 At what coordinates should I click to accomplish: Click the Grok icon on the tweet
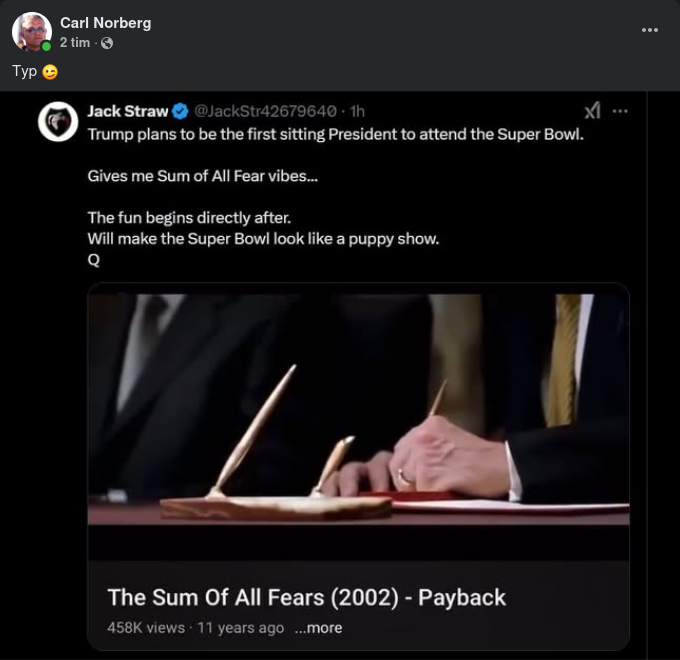[x=592, y=111]
